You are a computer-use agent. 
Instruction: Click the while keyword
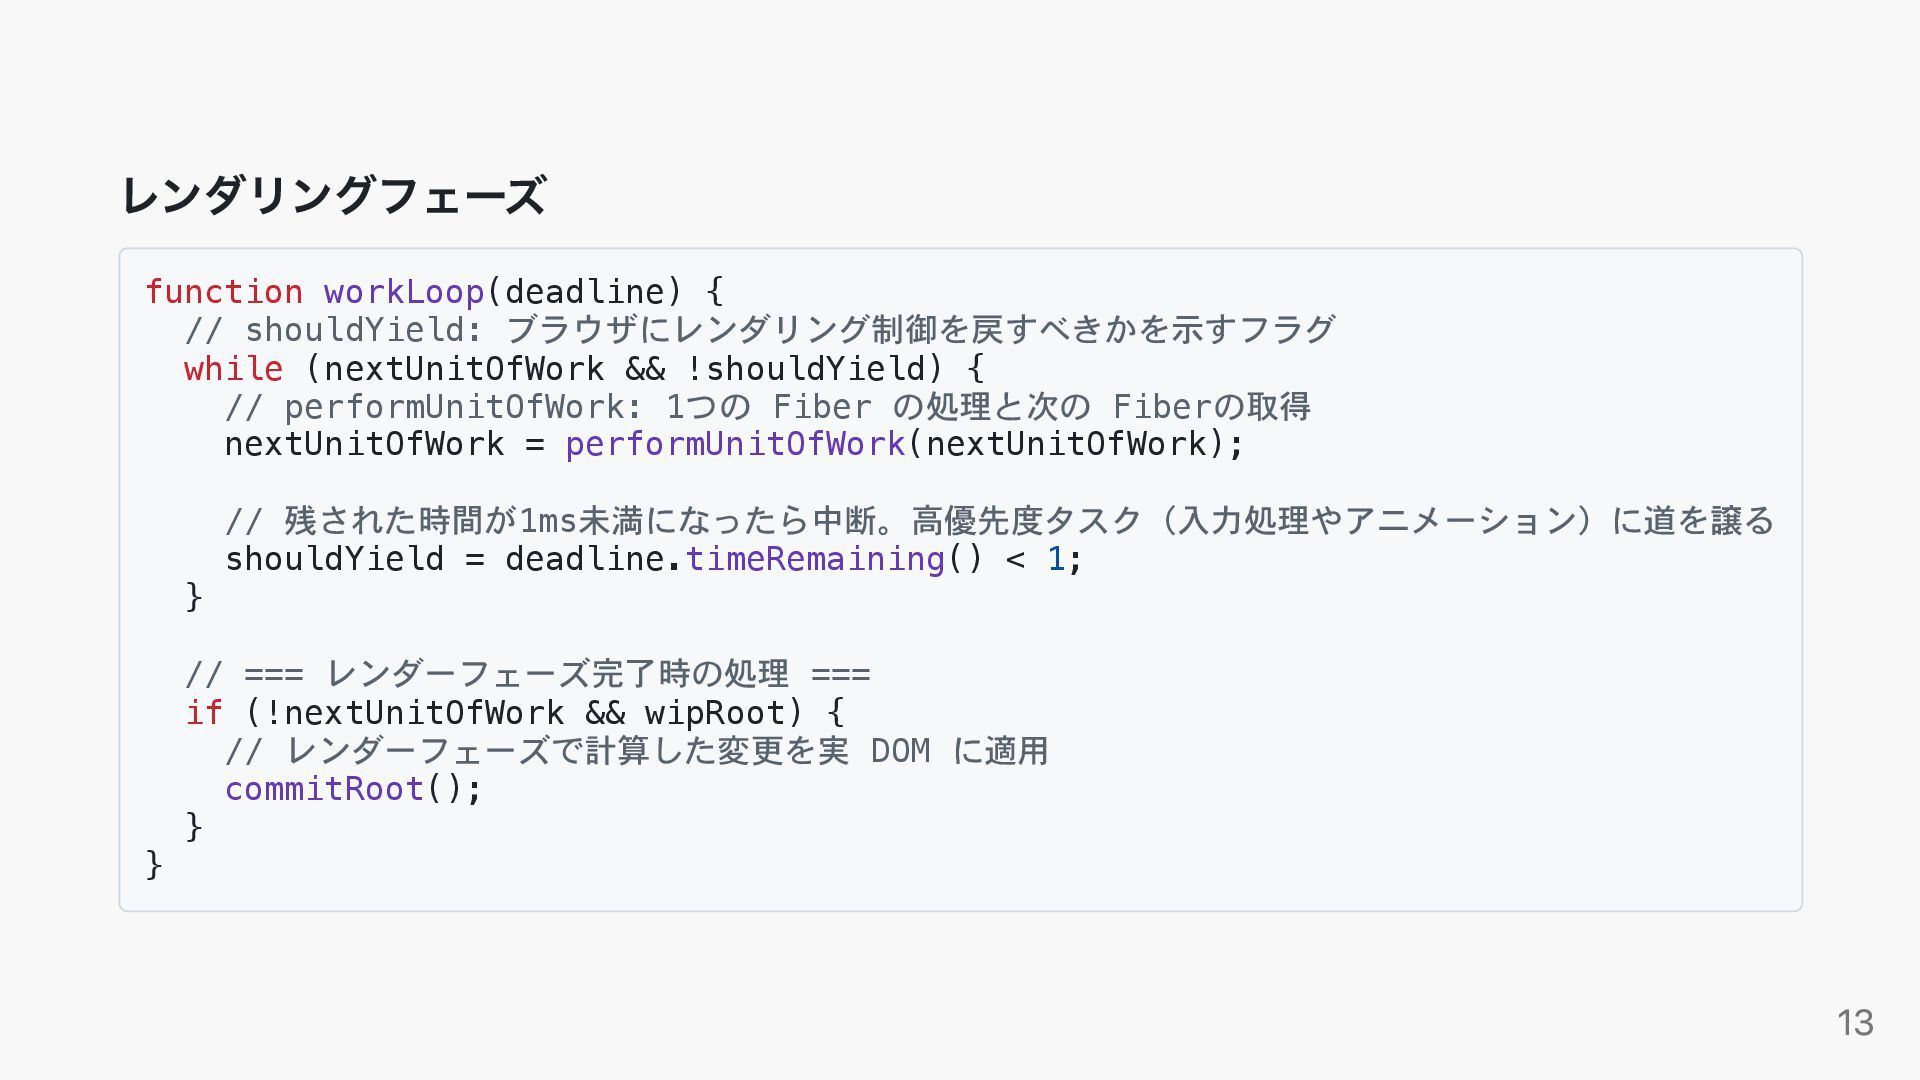(234, 369)
